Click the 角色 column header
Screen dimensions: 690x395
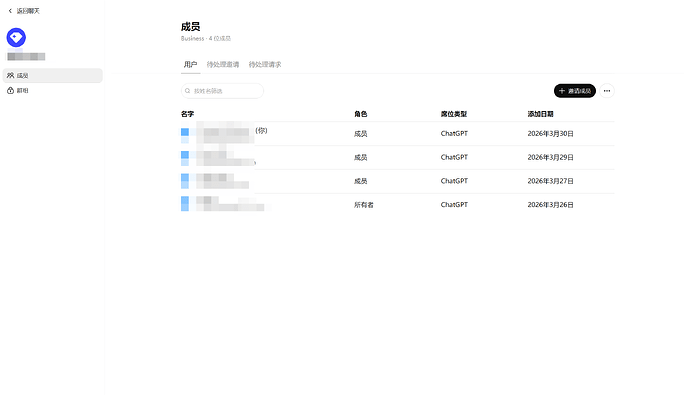(x=361, y=114)
